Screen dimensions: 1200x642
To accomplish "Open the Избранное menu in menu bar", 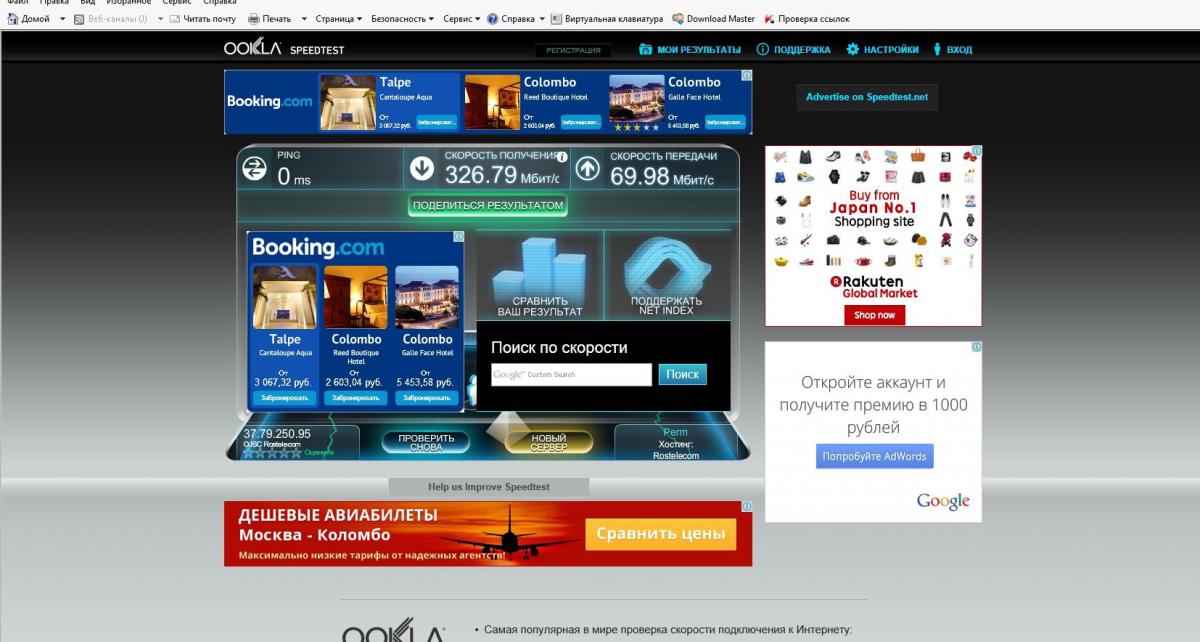I will coord(130,3).
